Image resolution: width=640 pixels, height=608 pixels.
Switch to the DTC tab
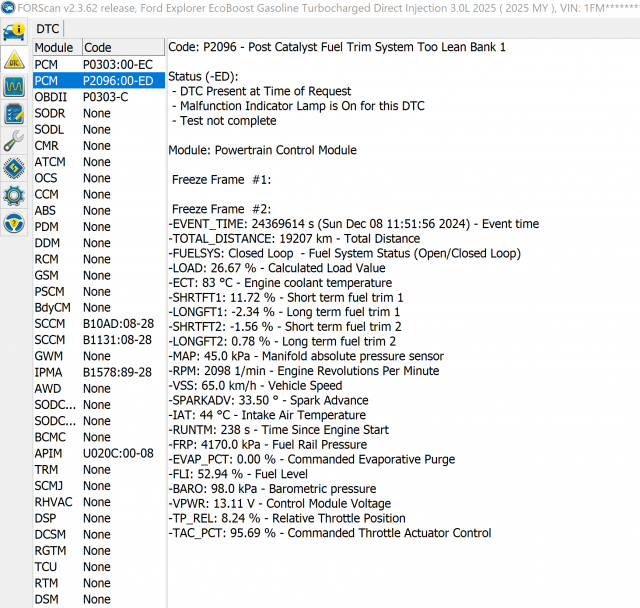click(x=48, y=29)
